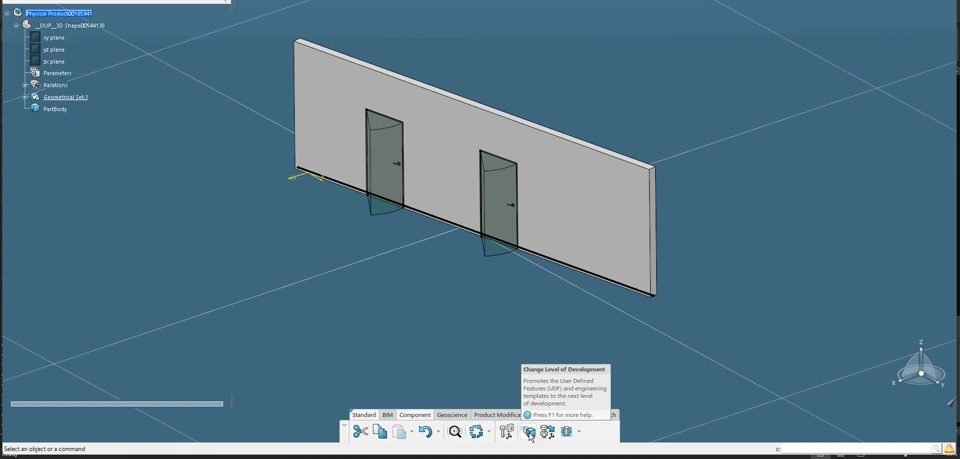Expand the Geometrical Set.1 node
Screen dimensions: 960x459
[x=25, y=97]
